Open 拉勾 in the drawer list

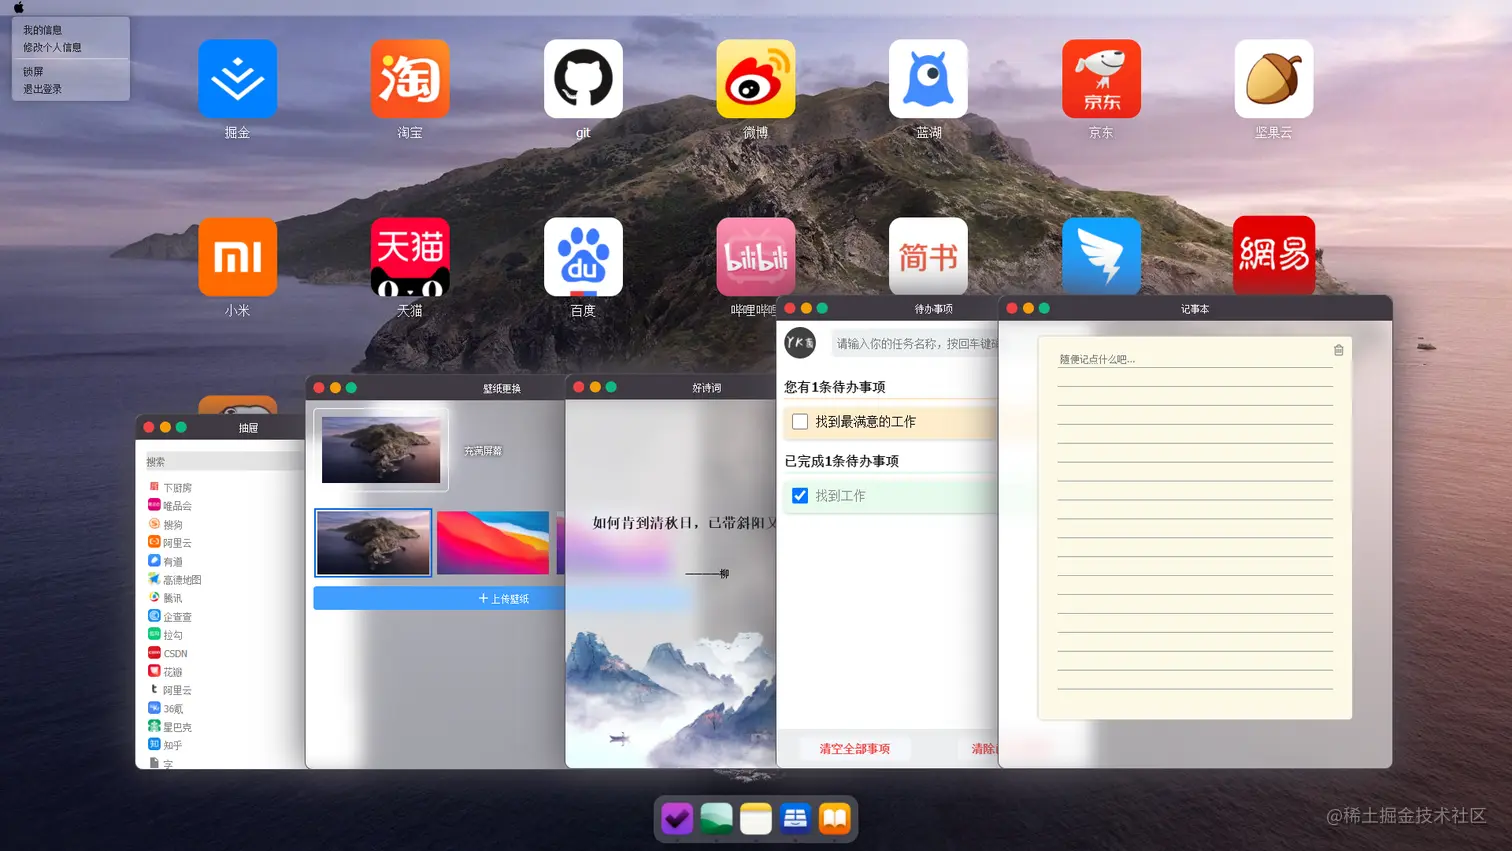coord(166,635)
